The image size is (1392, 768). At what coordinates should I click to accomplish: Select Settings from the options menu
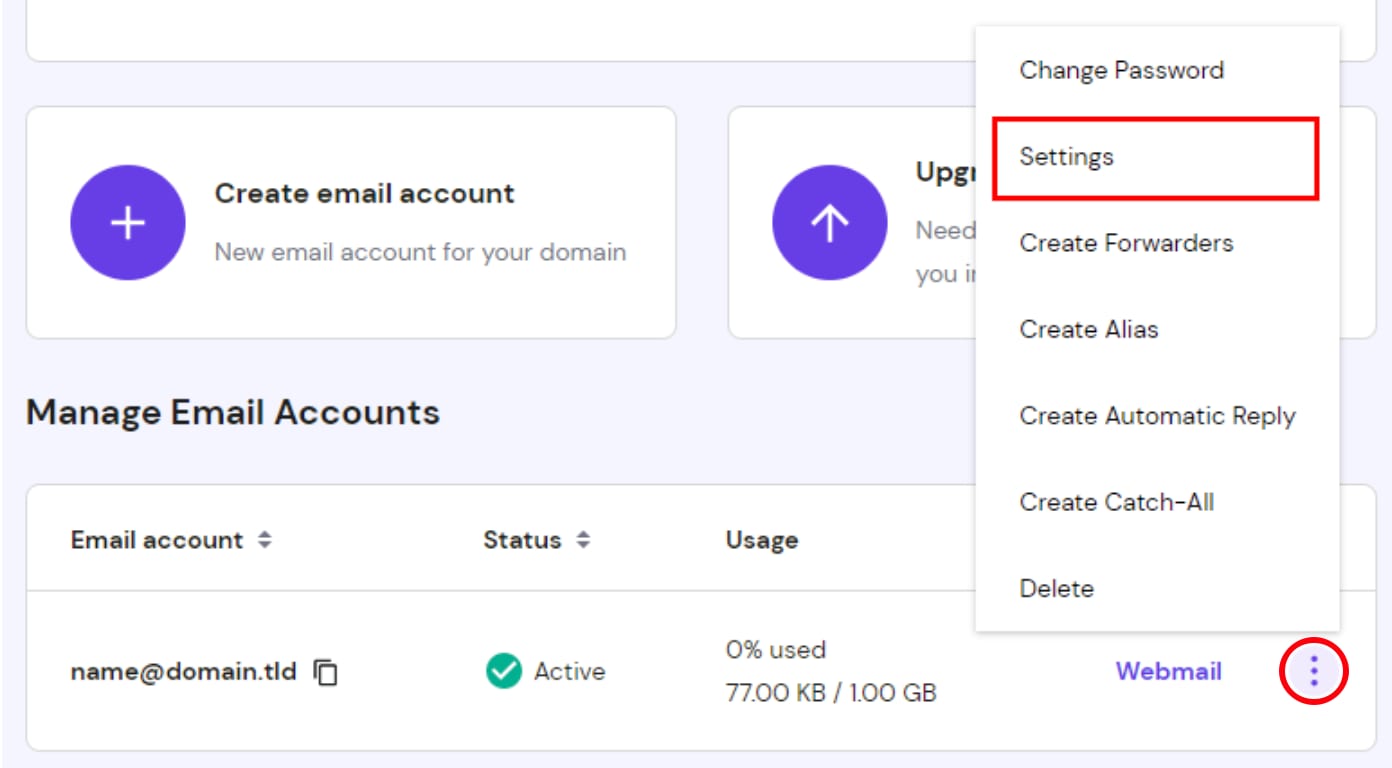pos(1066,157)
